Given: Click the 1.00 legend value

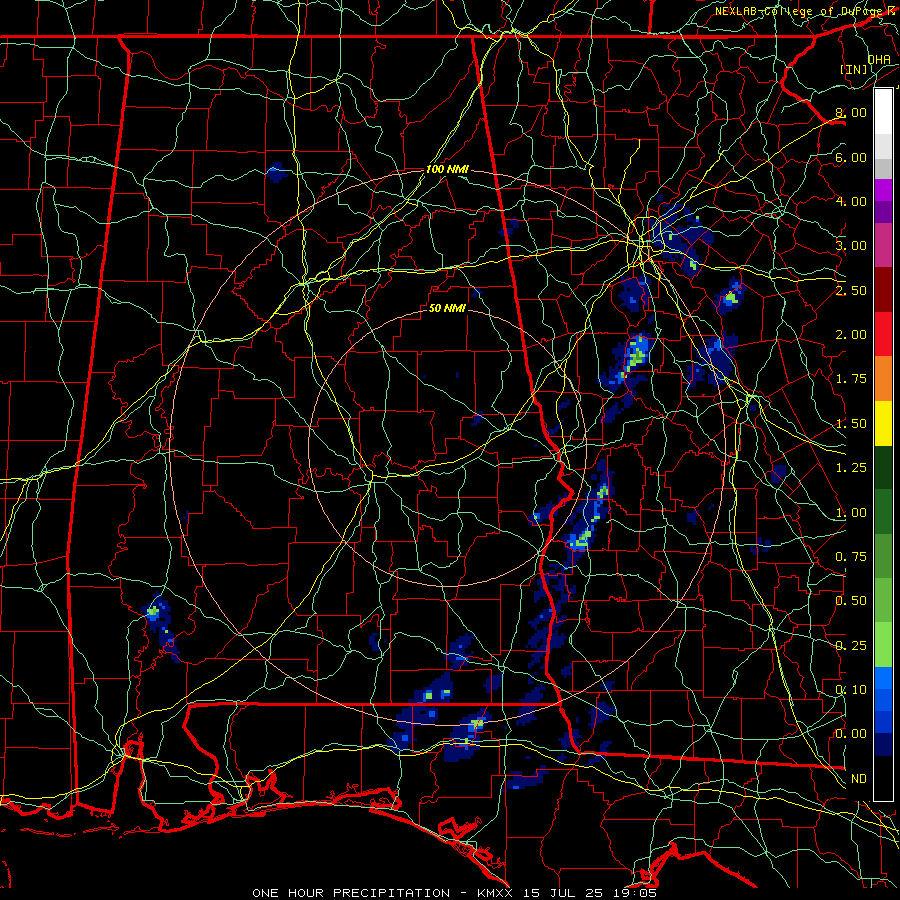Looking at the screenshot, I should point(851,513).
